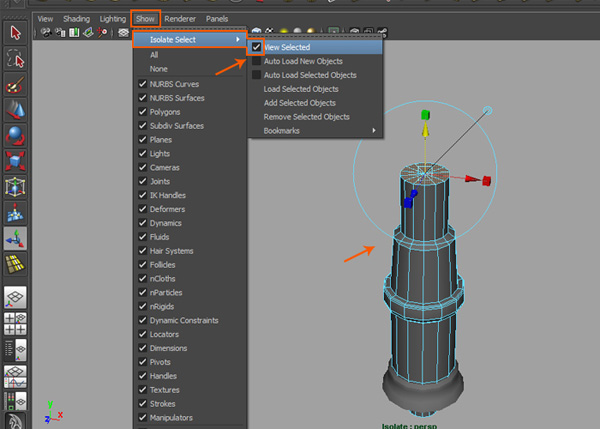Open the Shading menu
The height and width of the screenshot is (429, 600).
(x=76, y=19)
